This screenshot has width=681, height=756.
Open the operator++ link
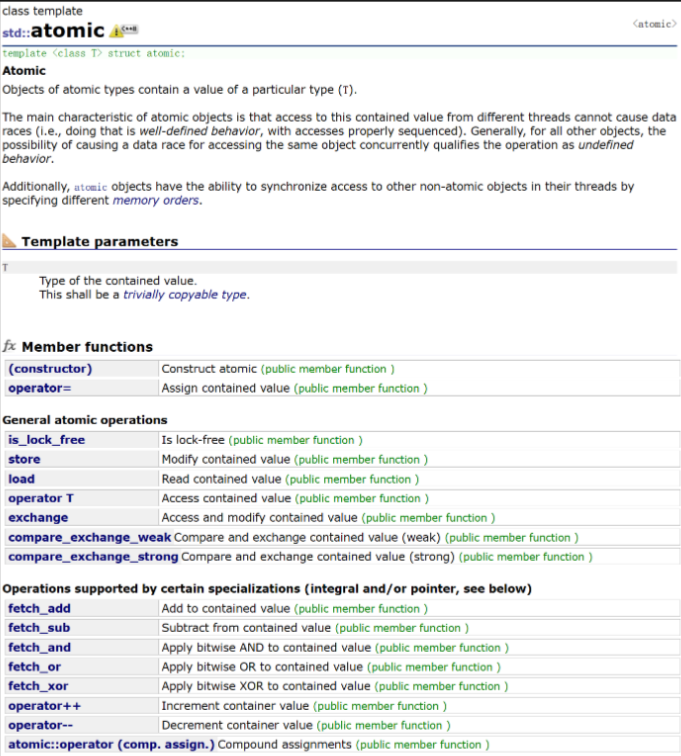click(44, 706)
